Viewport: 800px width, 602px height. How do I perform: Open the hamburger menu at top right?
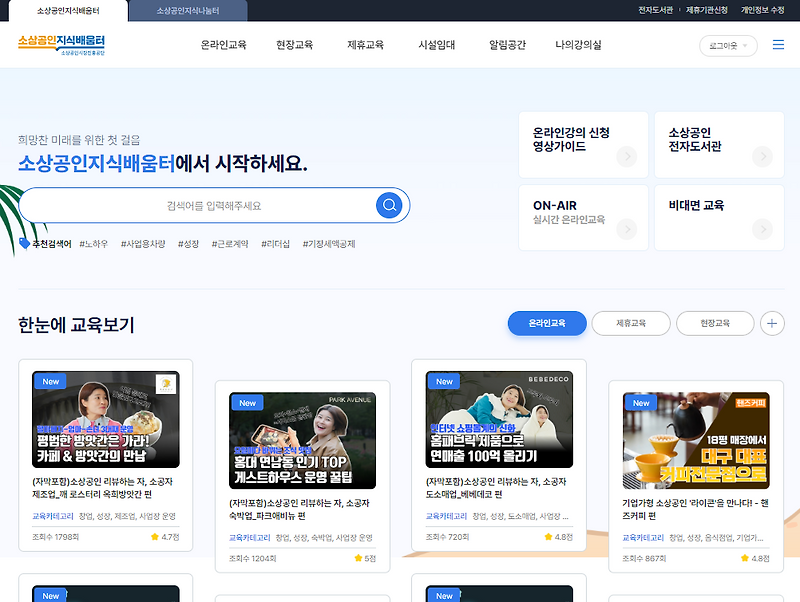778,44
